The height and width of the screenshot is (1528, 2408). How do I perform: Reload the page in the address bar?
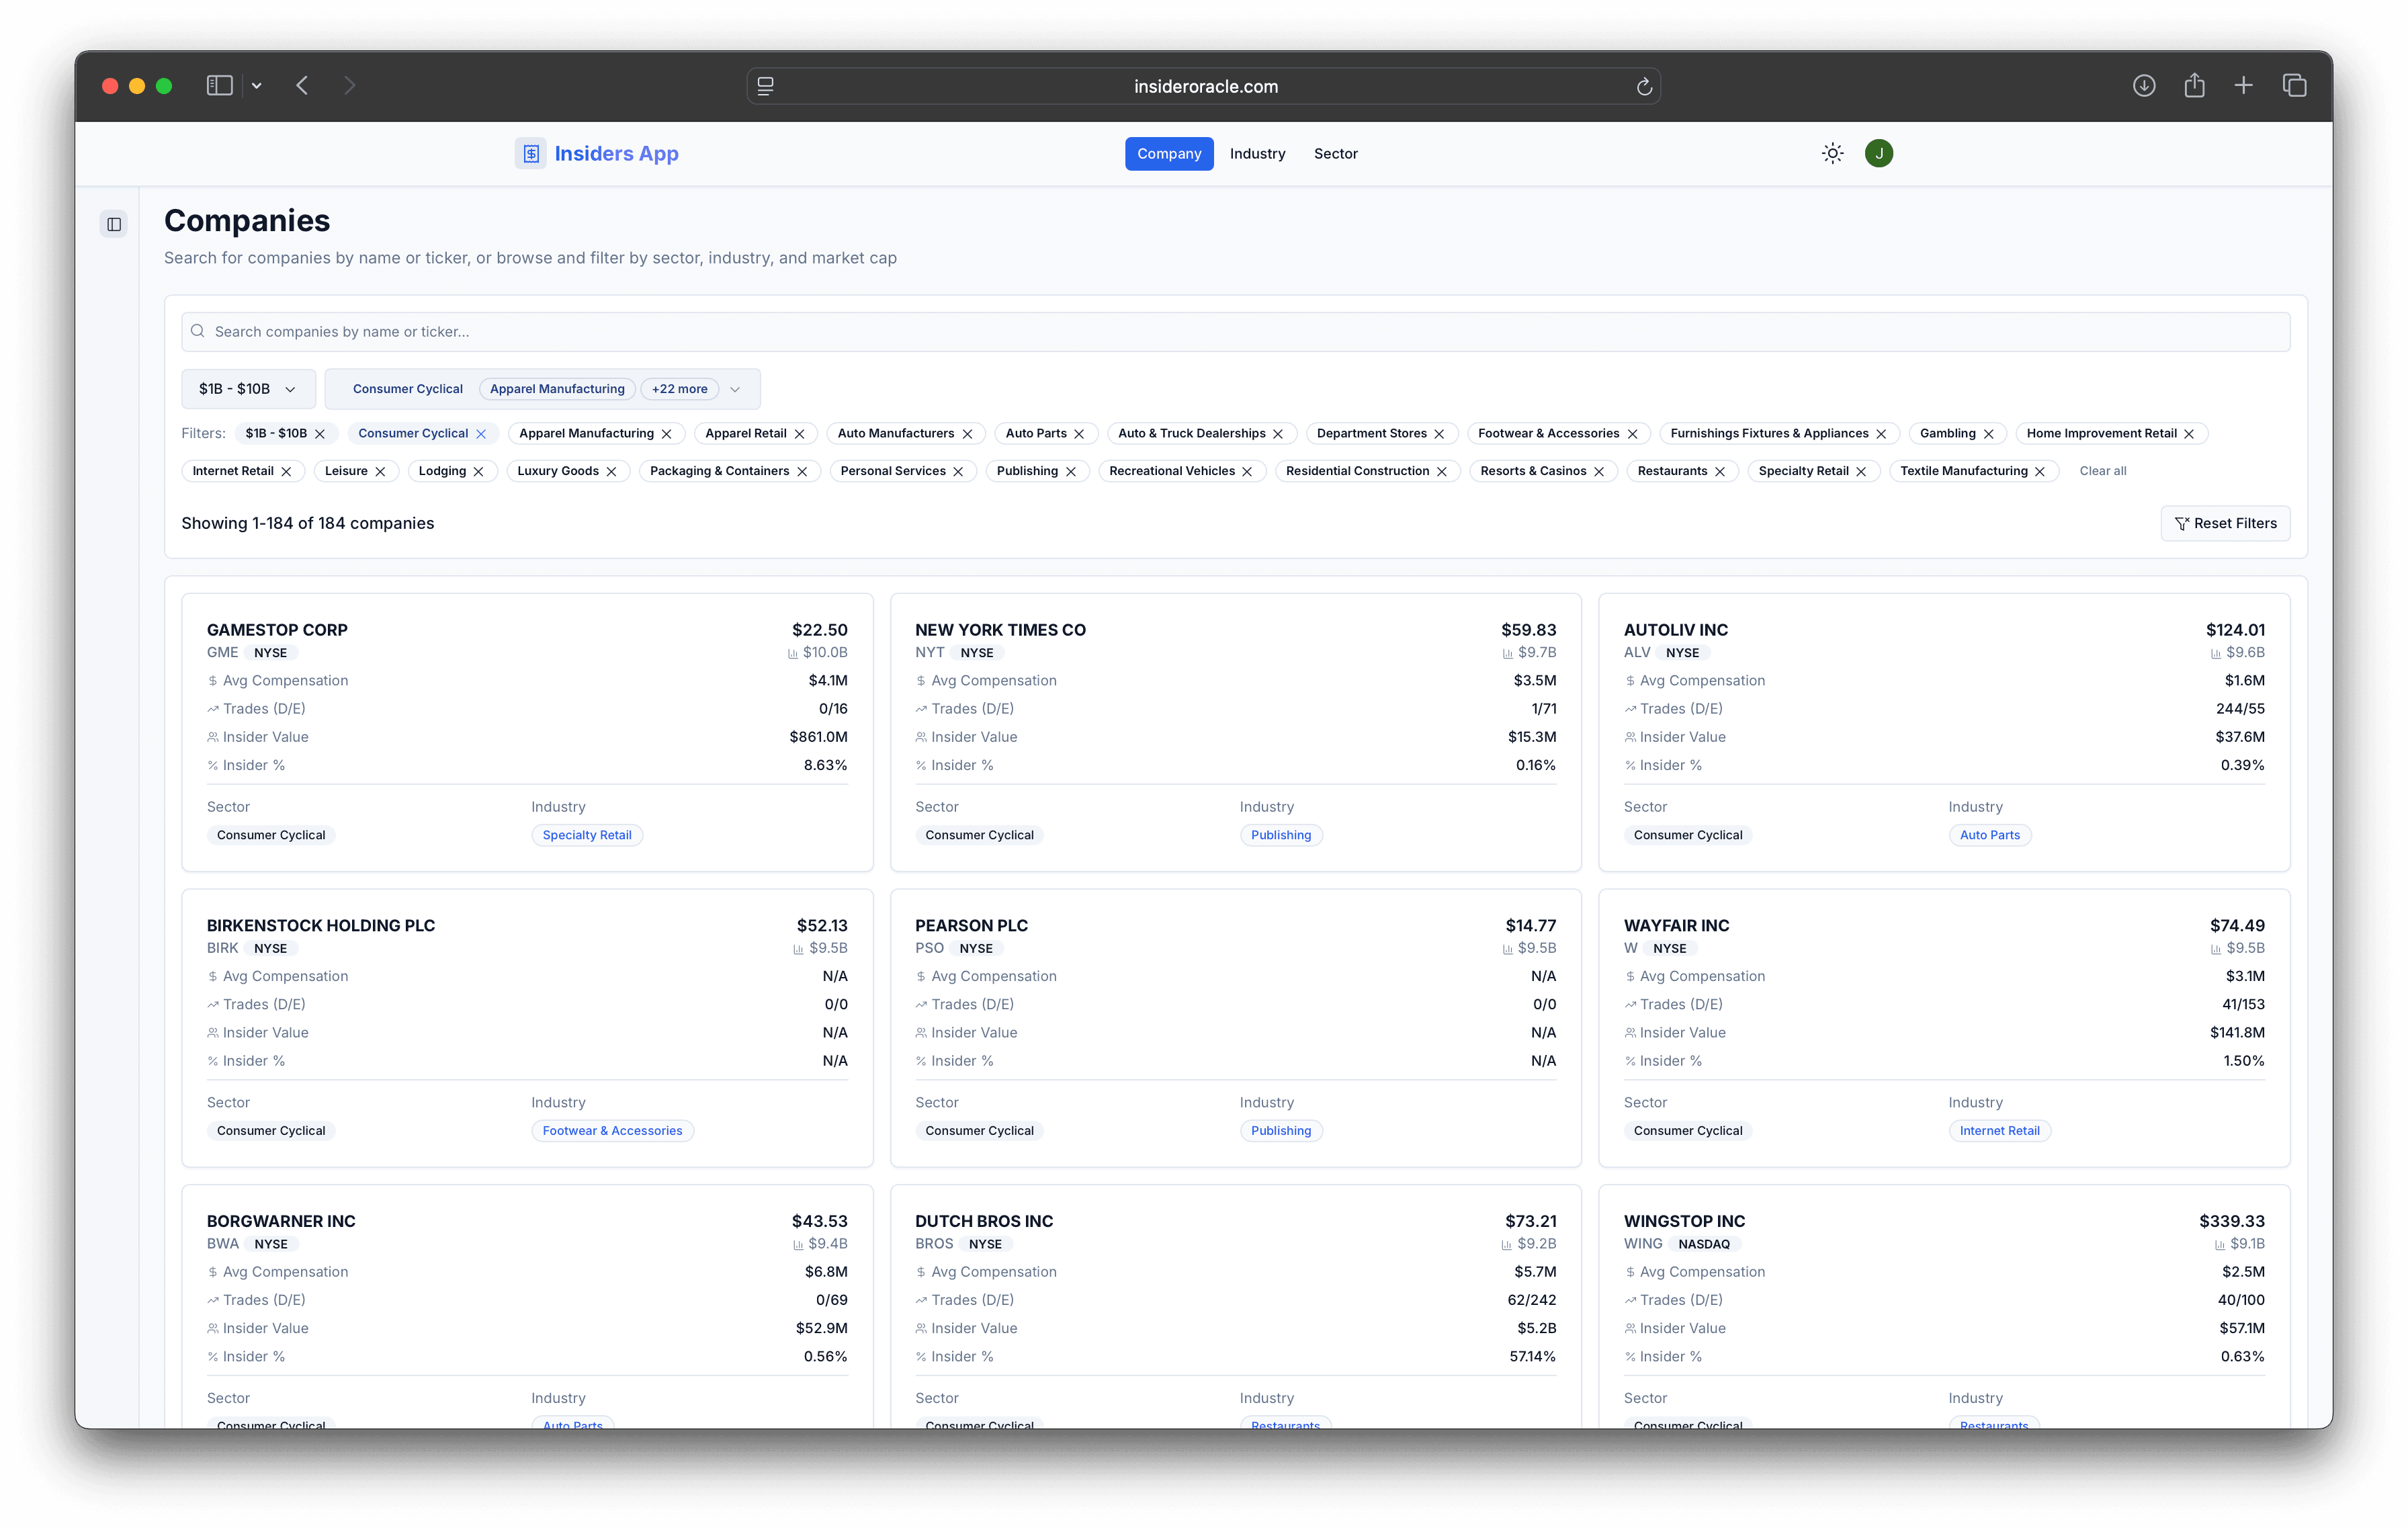tap(1644, 87)
